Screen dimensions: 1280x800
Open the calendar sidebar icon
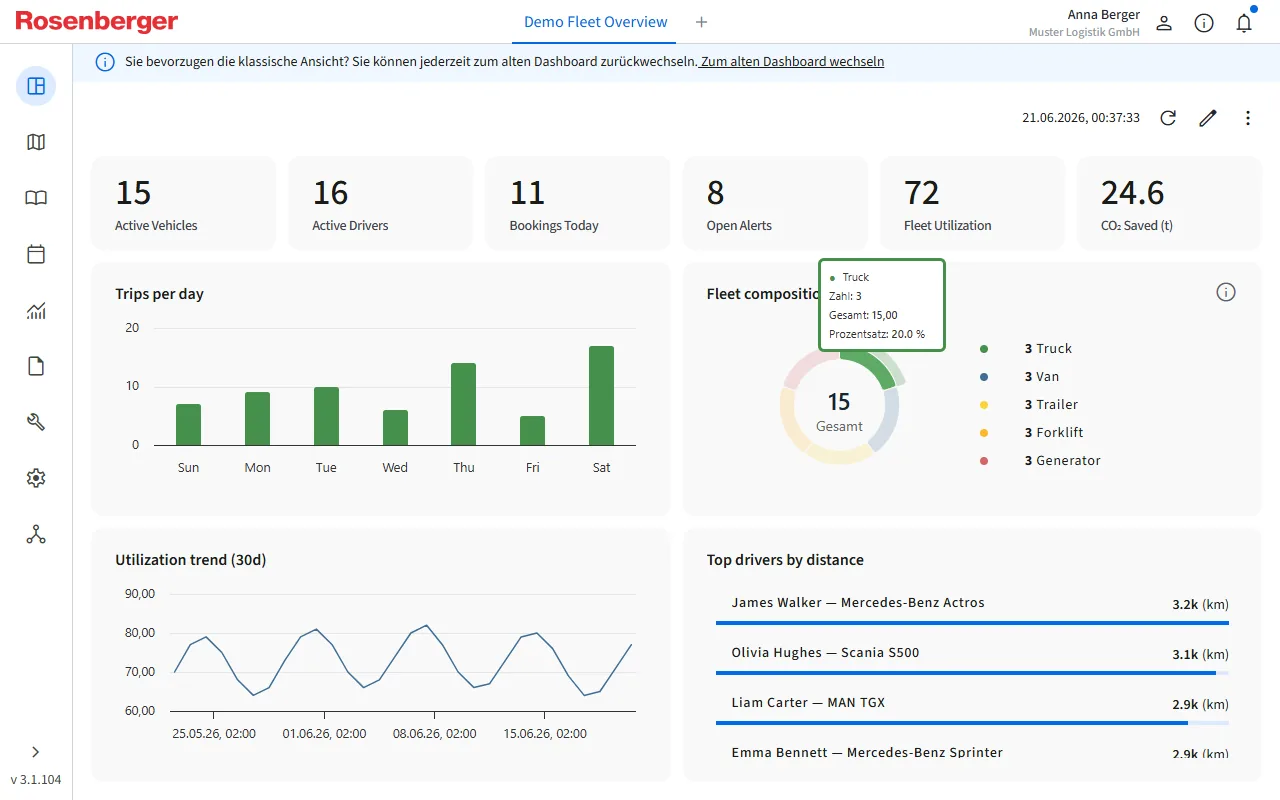tap(36, 254)
